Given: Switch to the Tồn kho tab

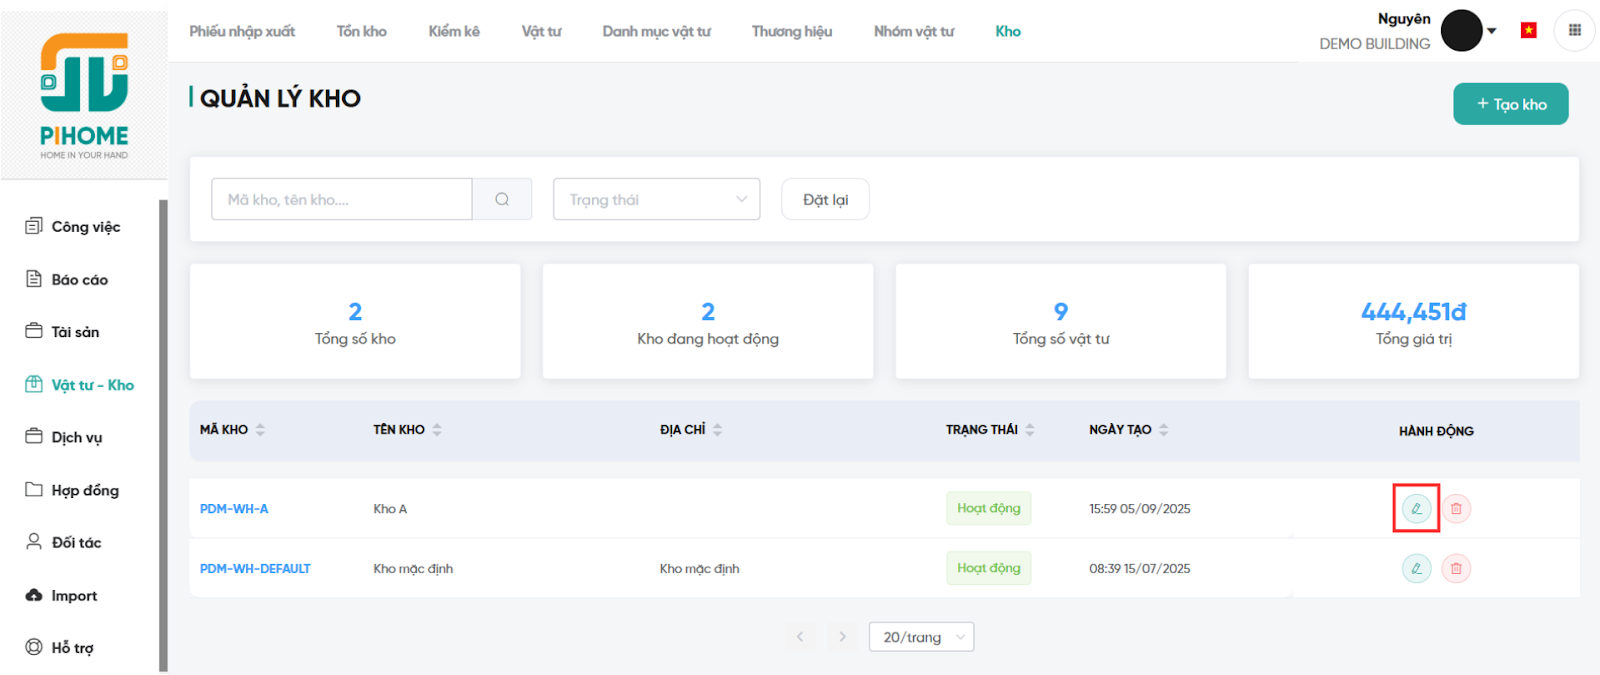Looking at the screenshot, I should 361,31.
